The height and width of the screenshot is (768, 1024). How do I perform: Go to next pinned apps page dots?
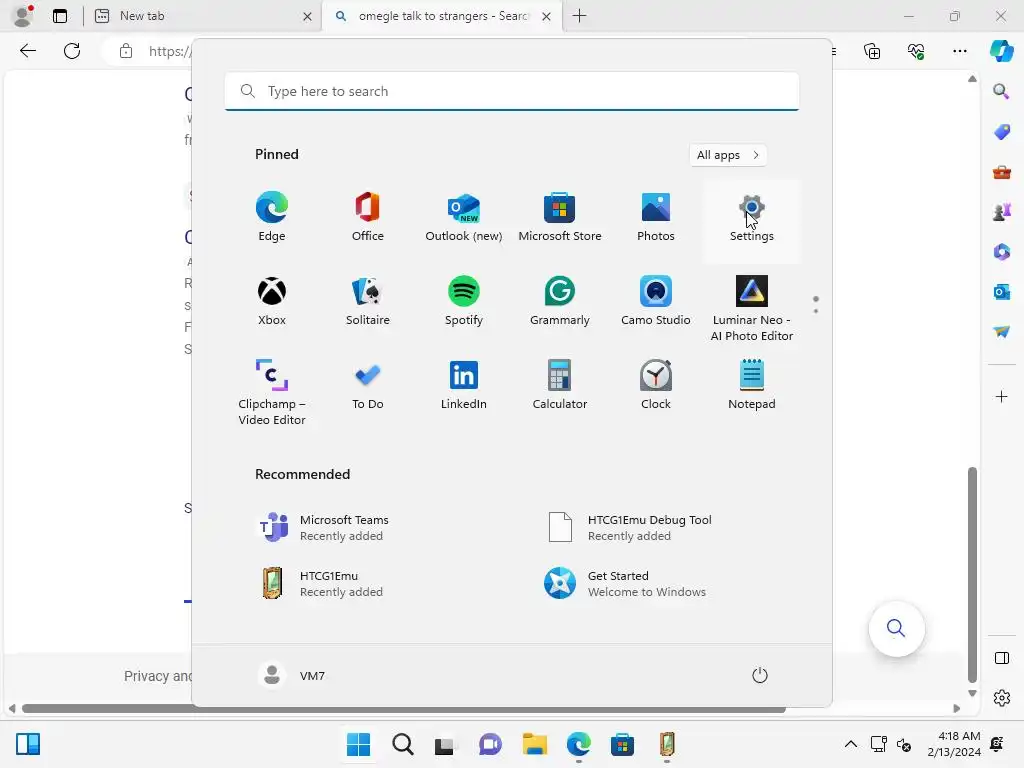click(x=816, y=305)
